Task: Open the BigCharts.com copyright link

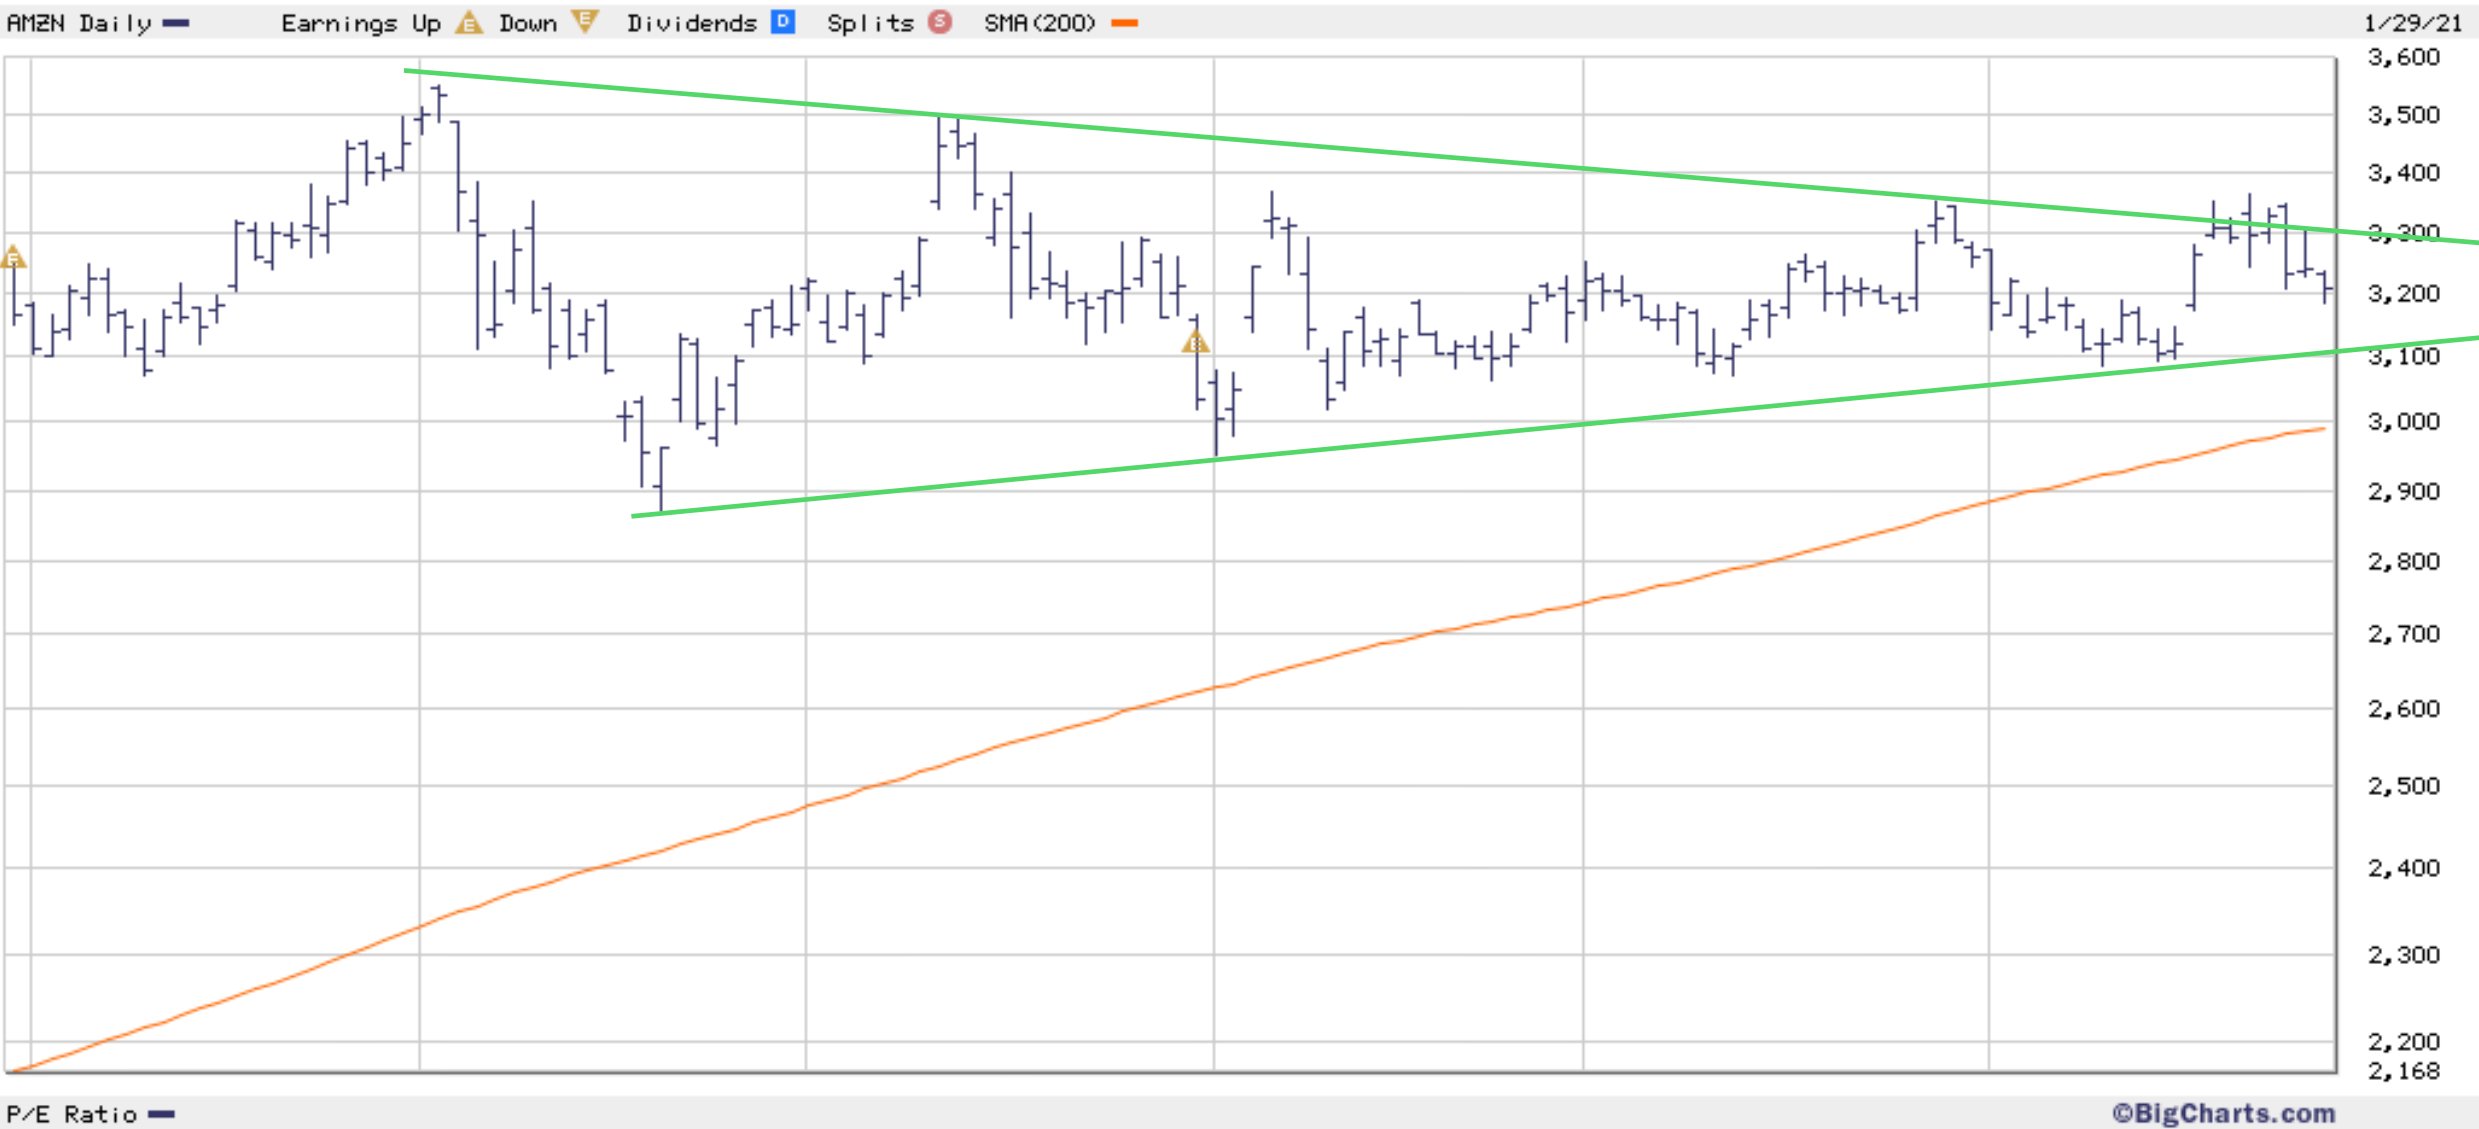Action: pyautogui.click(x=2223, y=1113)
